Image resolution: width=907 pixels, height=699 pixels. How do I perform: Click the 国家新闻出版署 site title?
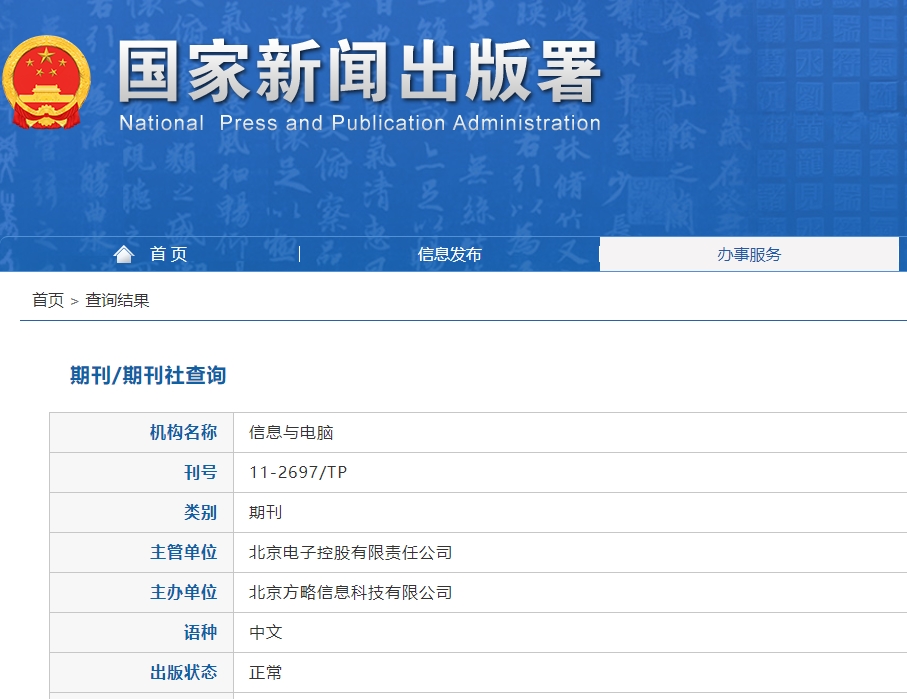(359, 72)
